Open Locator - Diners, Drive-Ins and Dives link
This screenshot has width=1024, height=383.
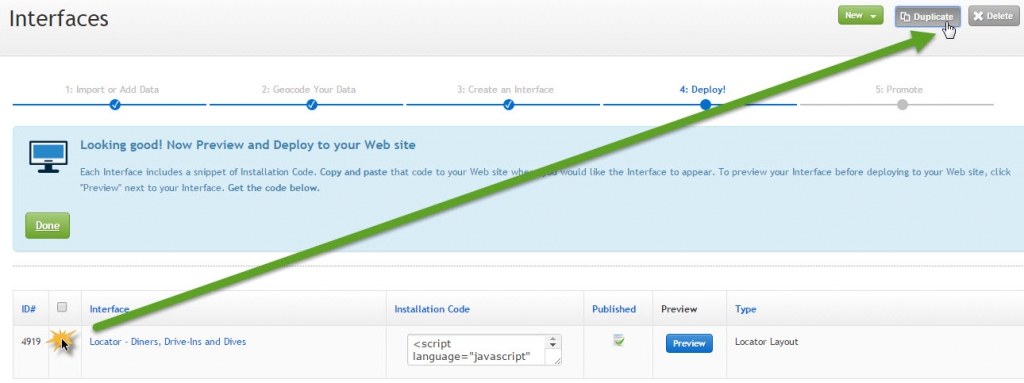[168, 341]
